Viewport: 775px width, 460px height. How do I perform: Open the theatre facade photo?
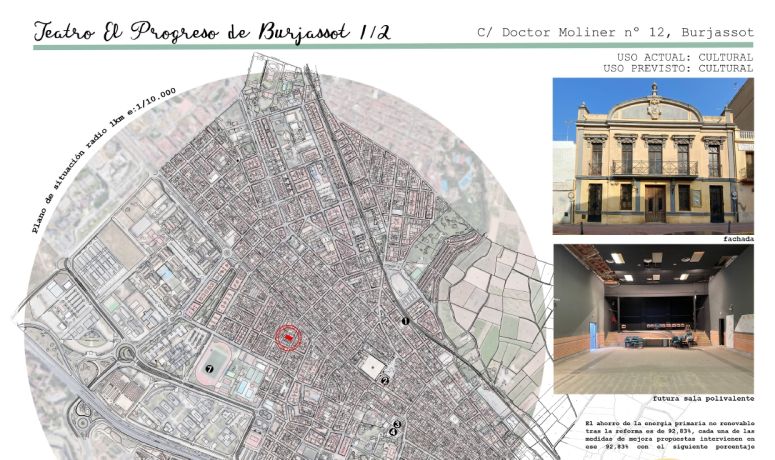[653, 156]
